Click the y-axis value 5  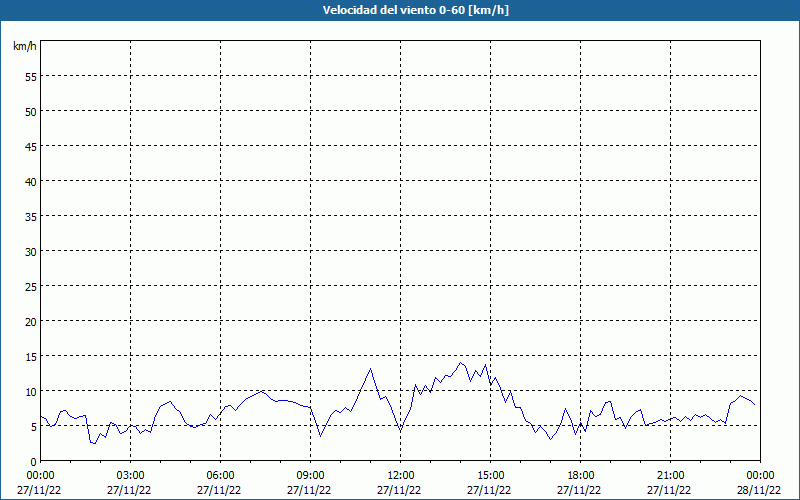pos(34,427)
